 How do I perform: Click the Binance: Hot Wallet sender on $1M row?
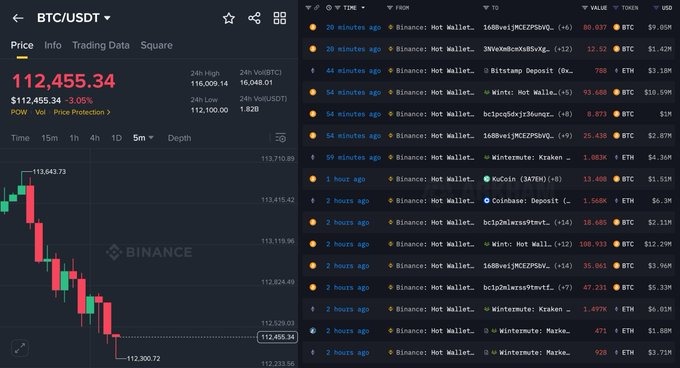pos(435,114)
